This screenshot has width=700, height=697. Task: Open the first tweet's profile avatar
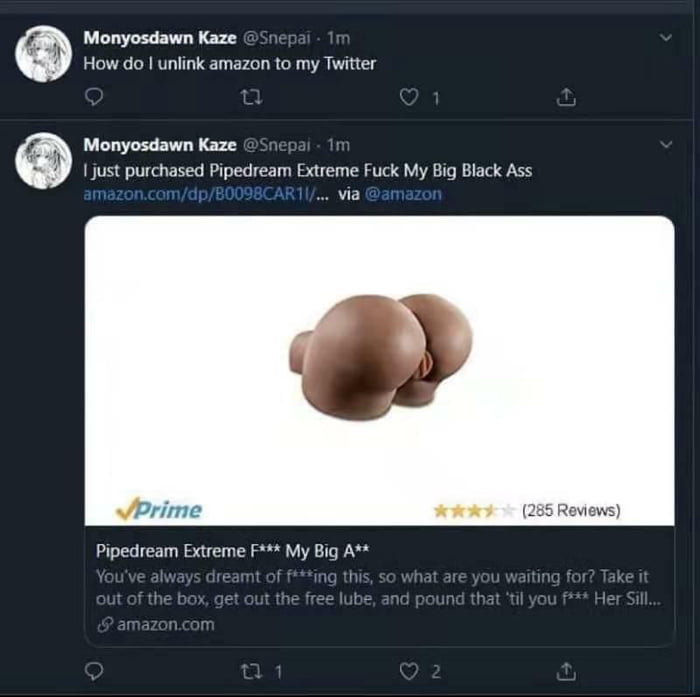[44, 55]
